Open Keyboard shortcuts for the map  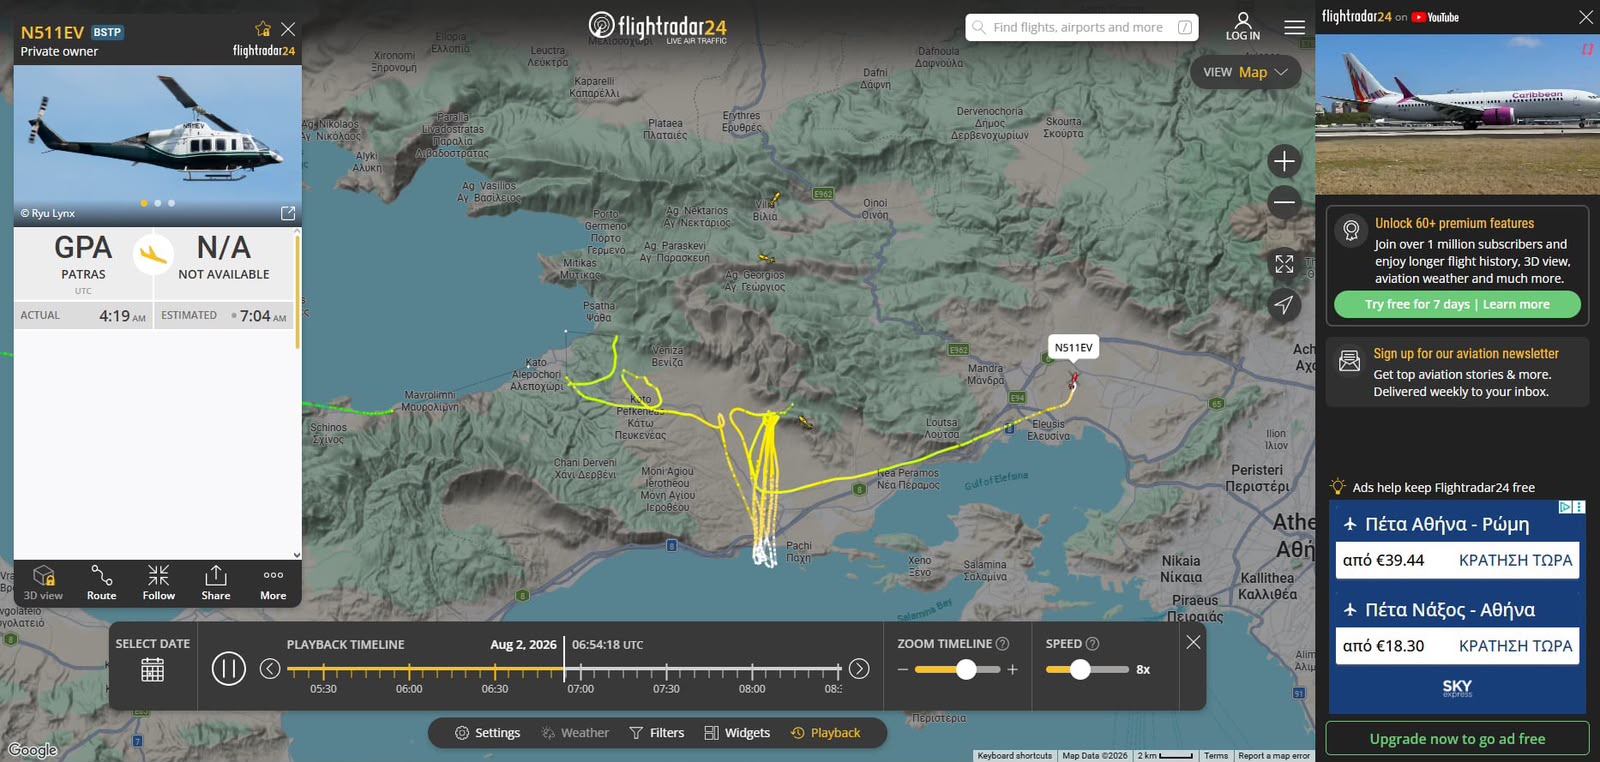[x=1014, y=756]
